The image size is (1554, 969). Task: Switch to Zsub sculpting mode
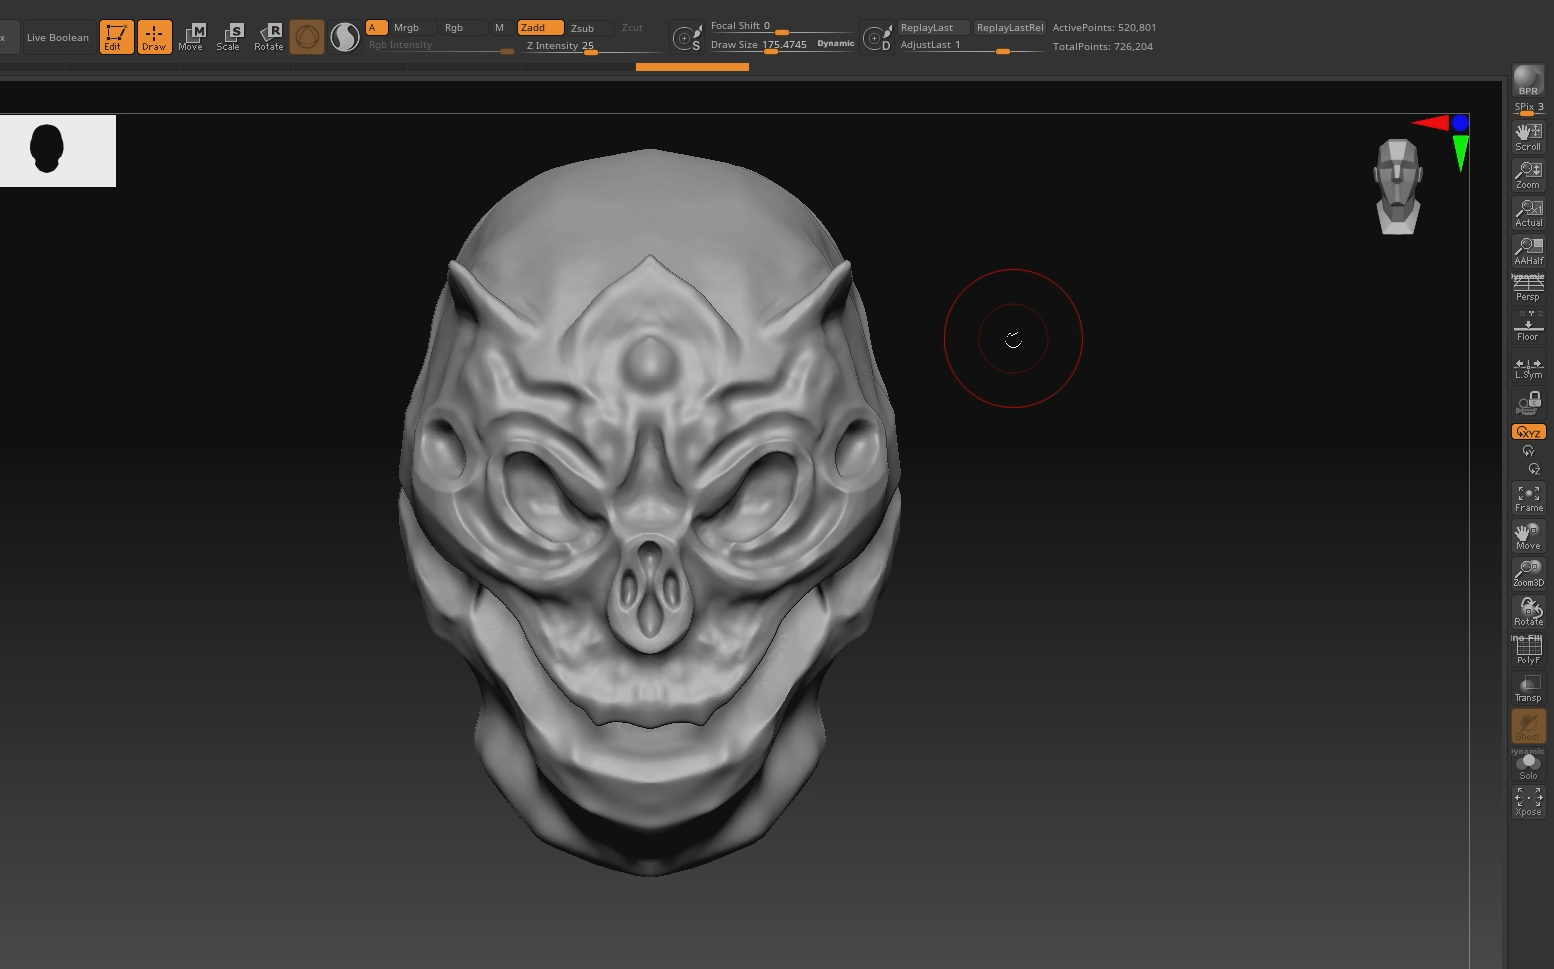[582, 28]
